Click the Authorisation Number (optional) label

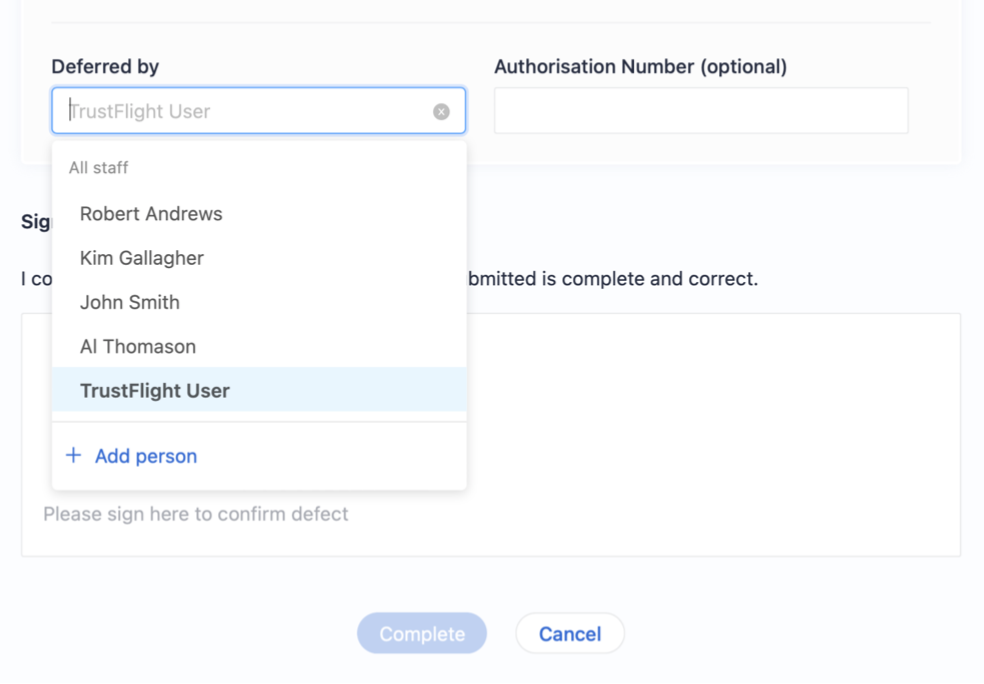[640, 67]
